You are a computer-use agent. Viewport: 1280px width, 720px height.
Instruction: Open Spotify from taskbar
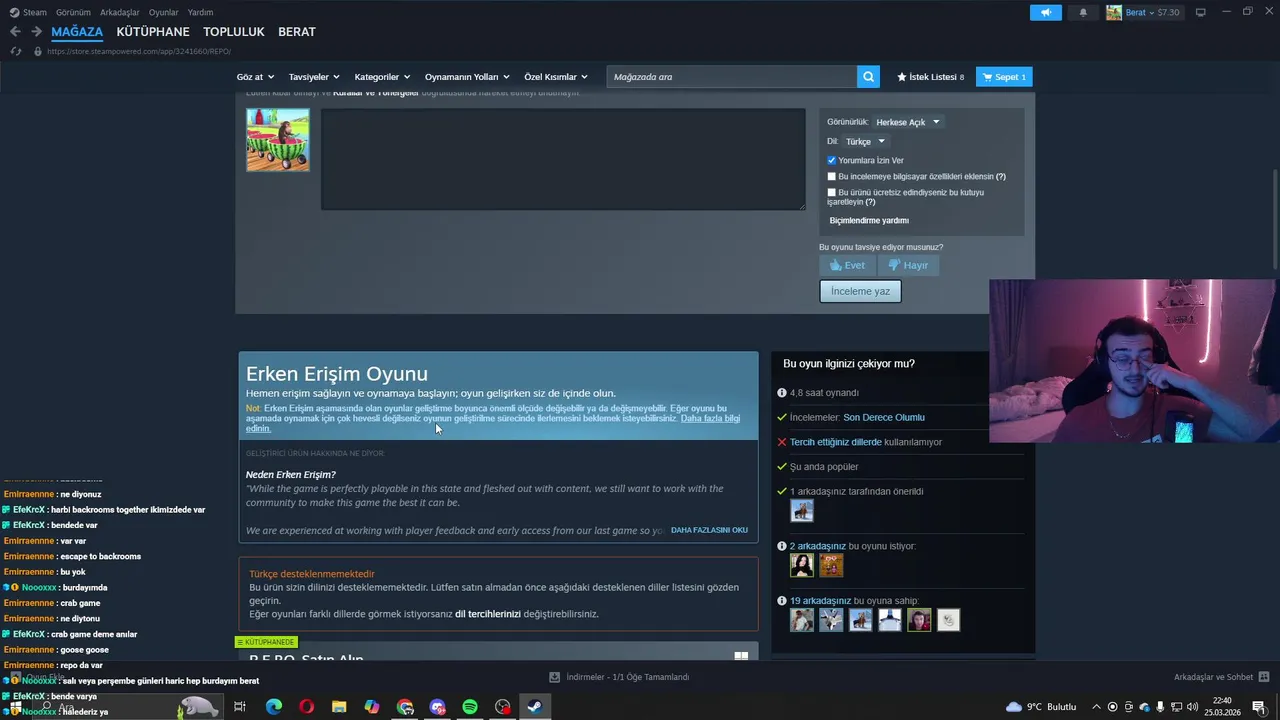[470, 707]
